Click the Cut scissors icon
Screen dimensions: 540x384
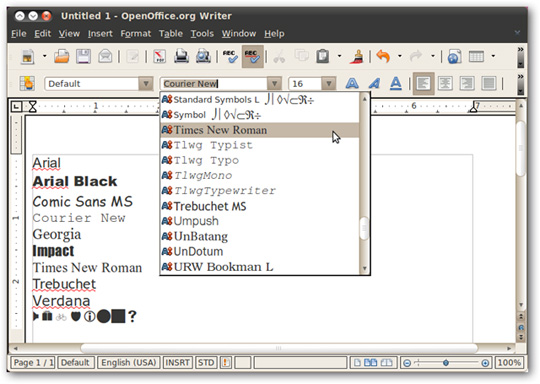(279, 56)
